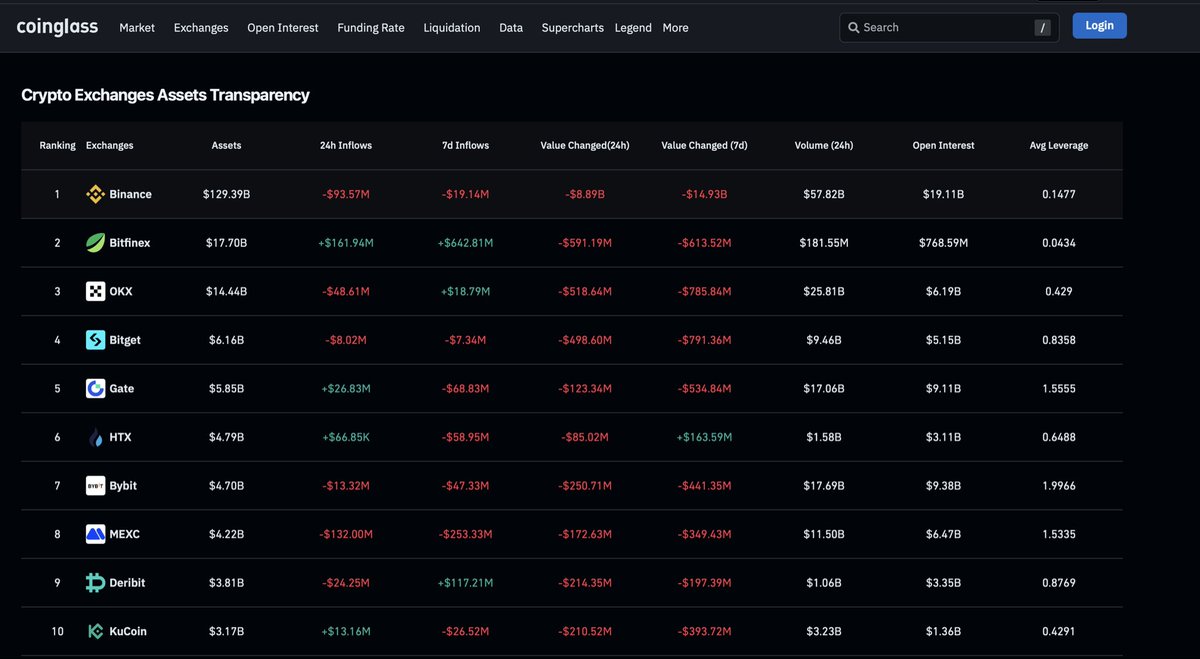
Task: Click Binance assets value $129.39B
Action: point(227,195)
